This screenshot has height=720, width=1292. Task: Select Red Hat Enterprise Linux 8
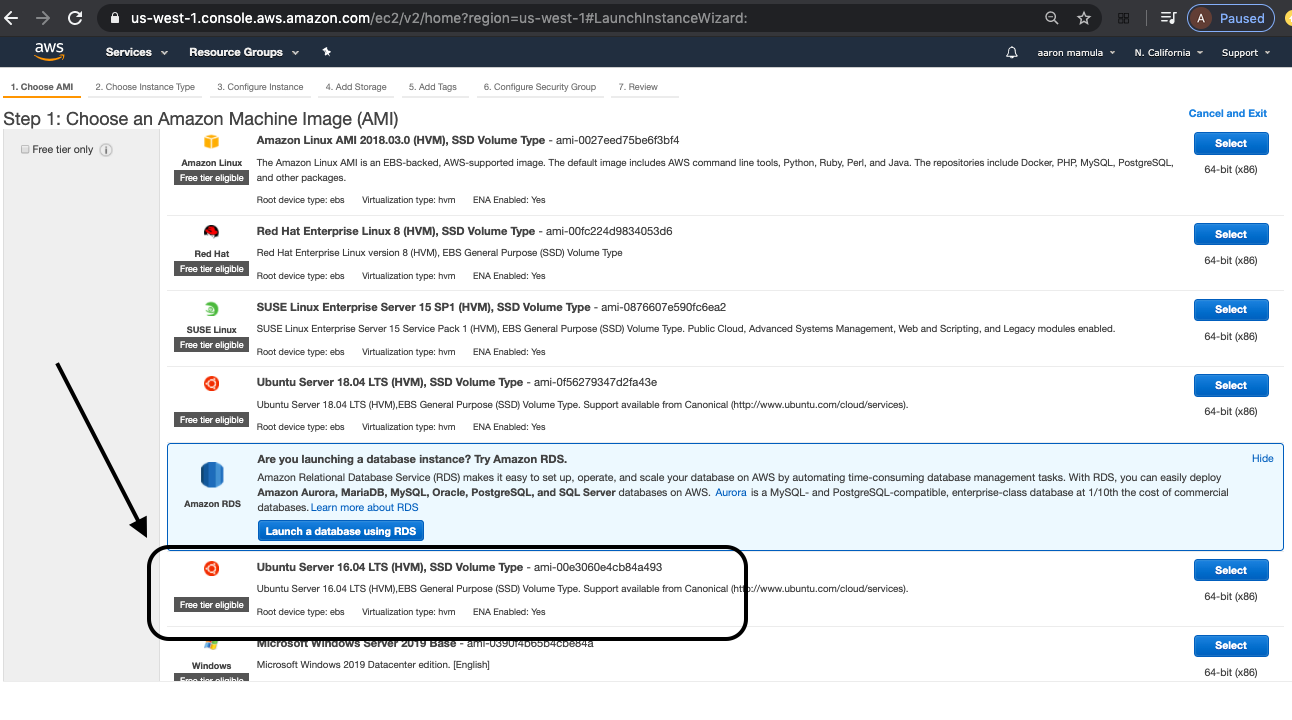coord(1231,234)
